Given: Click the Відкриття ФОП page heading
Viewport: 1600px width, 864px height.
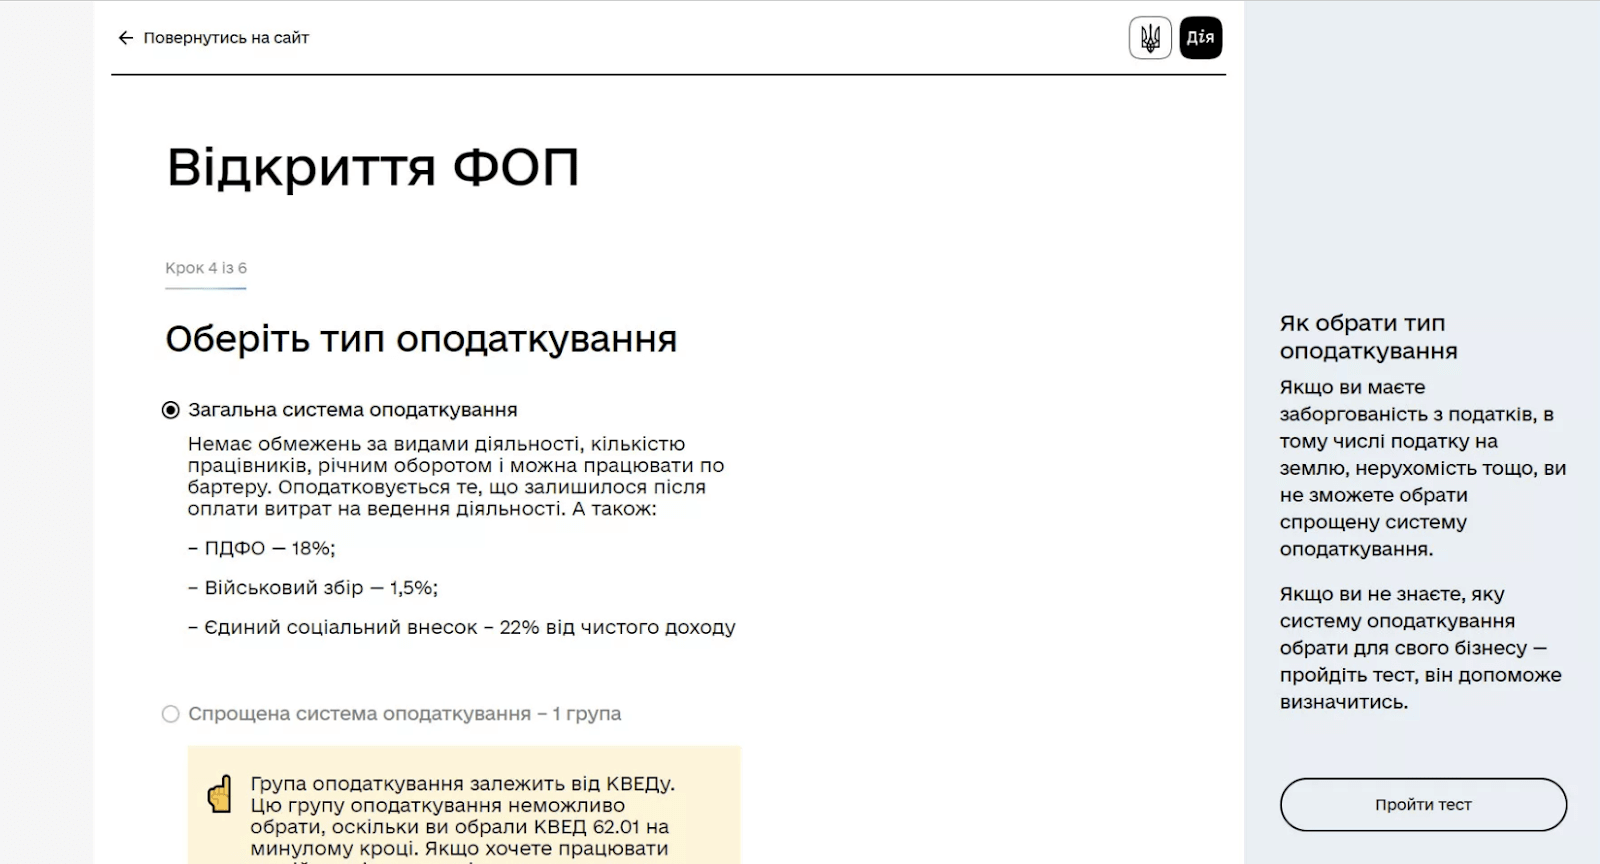Looking at the screenshot, I should click(372, 167).
